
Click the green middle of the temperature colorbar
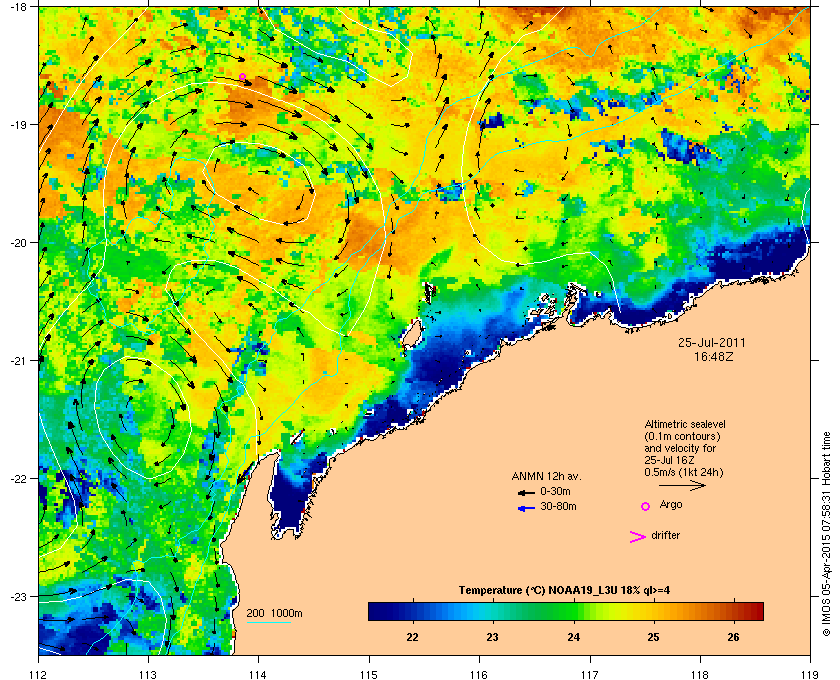coord(566,611)
